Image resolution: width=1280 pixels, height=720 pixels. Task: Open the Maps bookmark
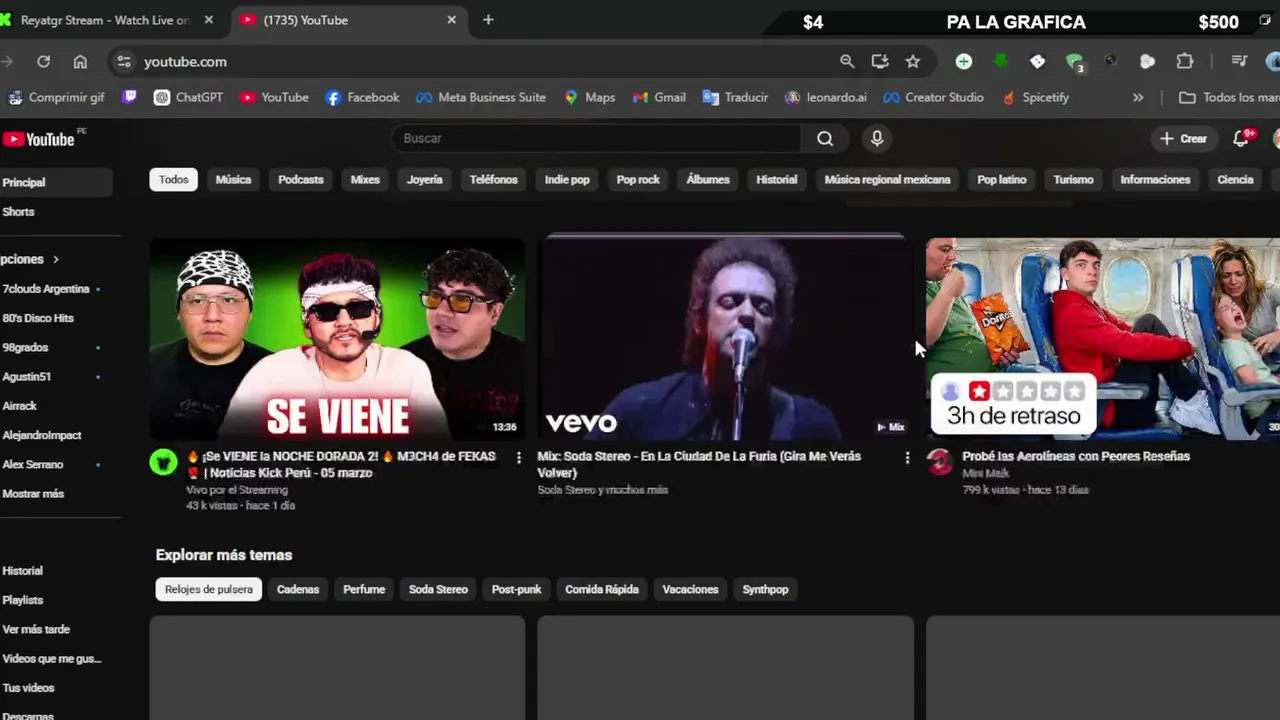(x=590, y=98)
